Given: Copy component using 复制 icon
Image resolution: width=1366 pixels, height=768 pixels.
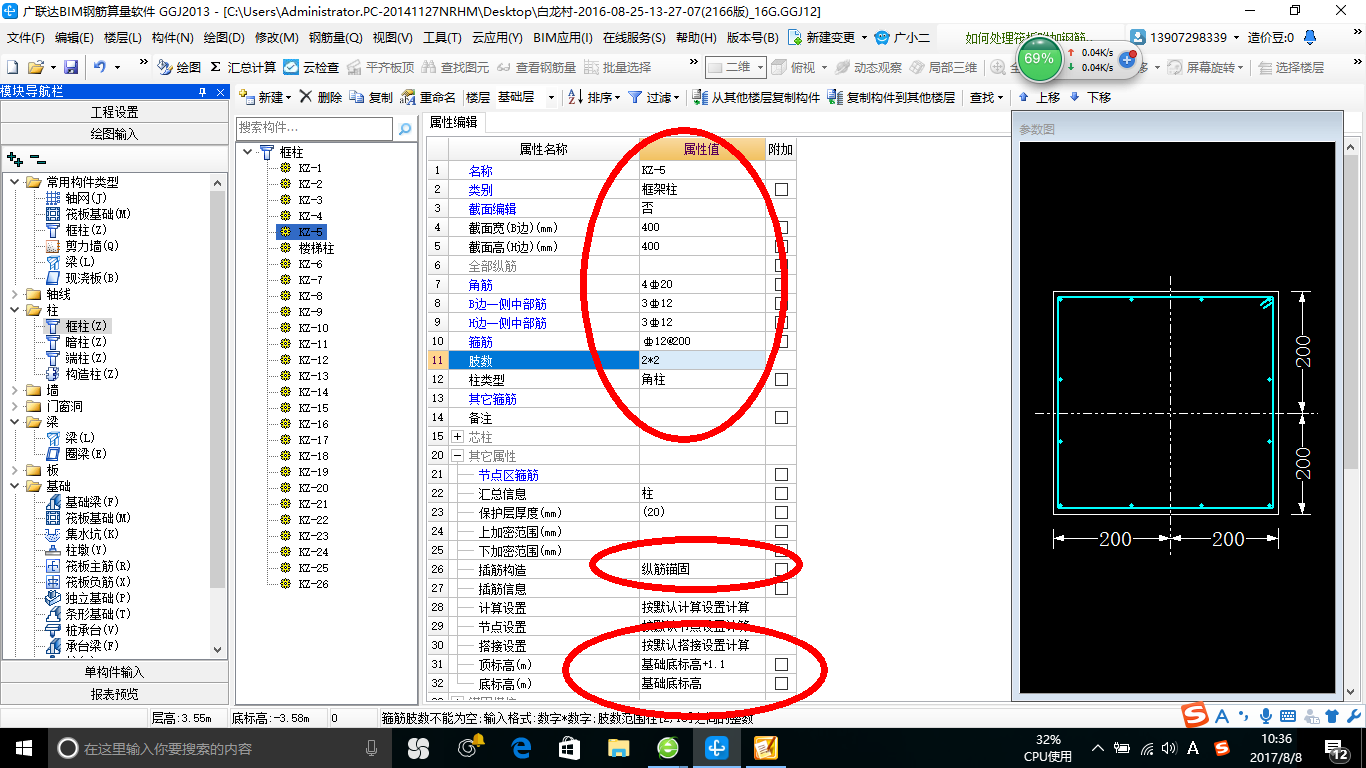Looking at the screenshot, I should click(x=371, y=97).
